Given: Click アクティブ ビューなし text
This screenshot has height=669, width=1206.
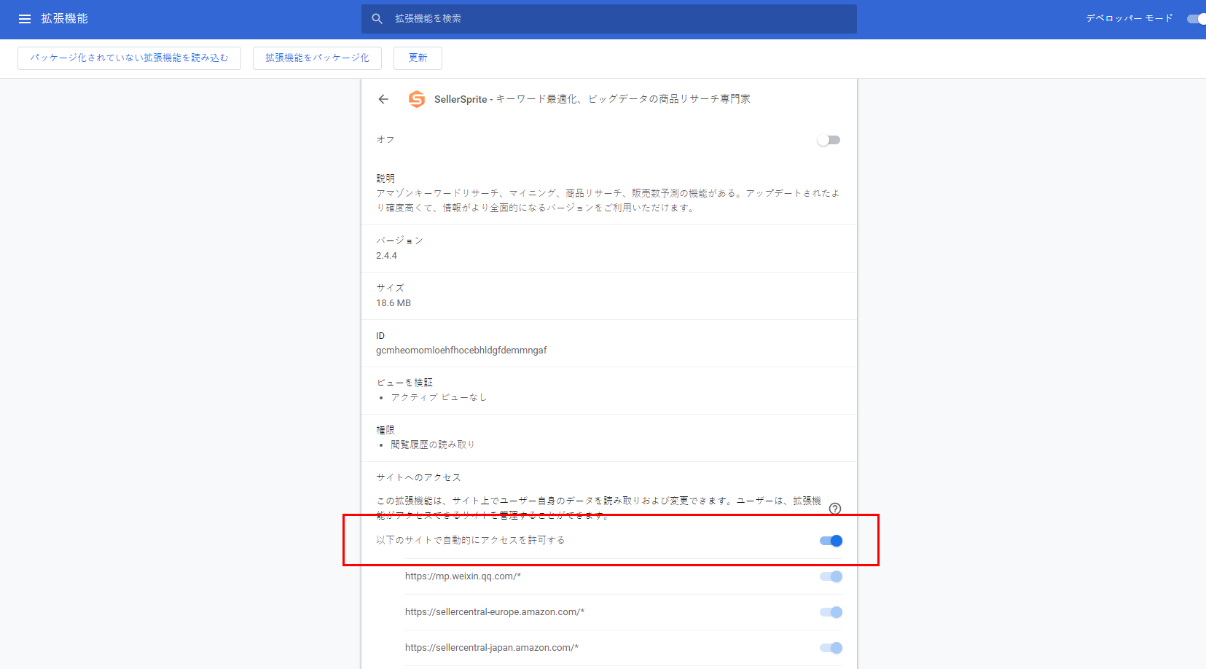Looking at the screenshot, I should coord(438,397).
